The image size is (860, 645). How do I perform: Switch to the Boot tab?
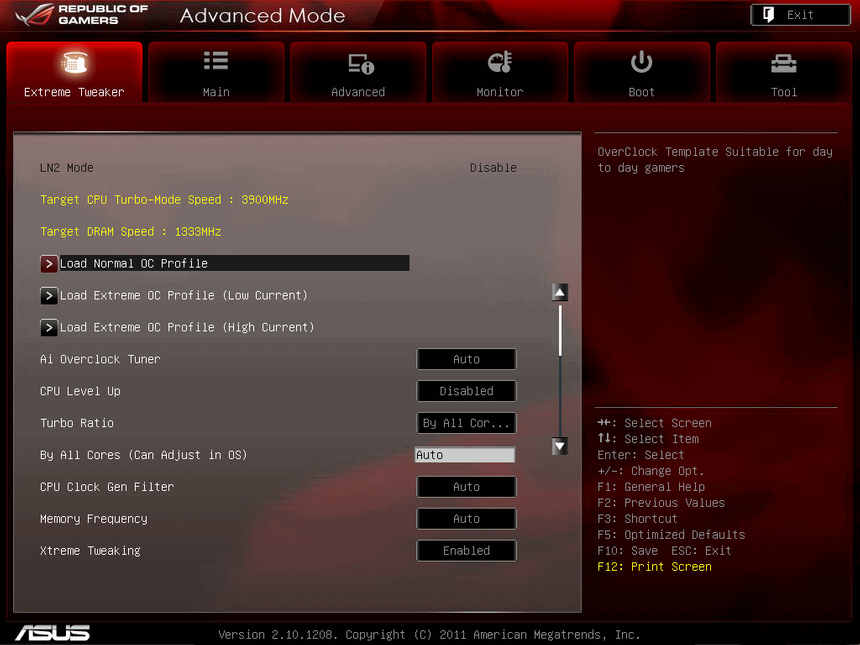point(641,72)
